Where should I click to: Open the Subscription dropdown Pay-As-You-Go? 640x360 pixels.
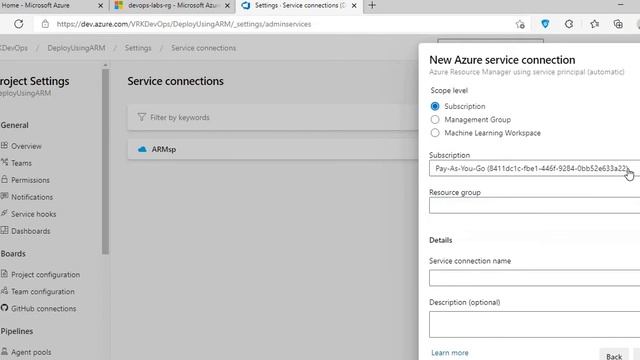point(534,169)
